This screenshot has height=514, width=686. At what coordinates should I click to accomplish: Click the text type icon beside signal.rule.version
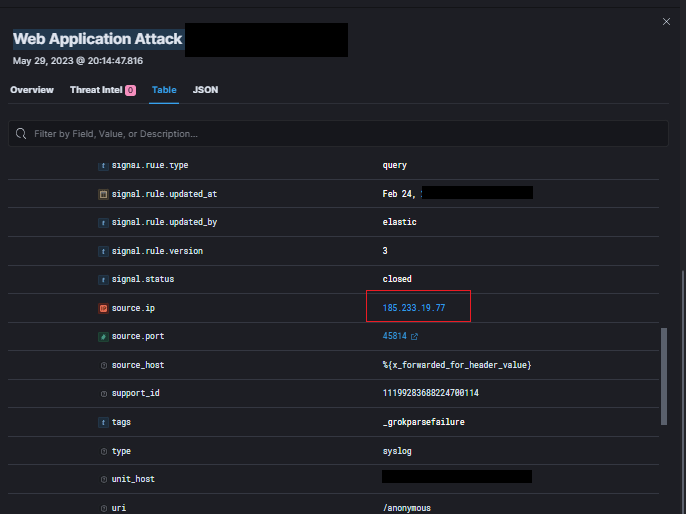(103, 251)
